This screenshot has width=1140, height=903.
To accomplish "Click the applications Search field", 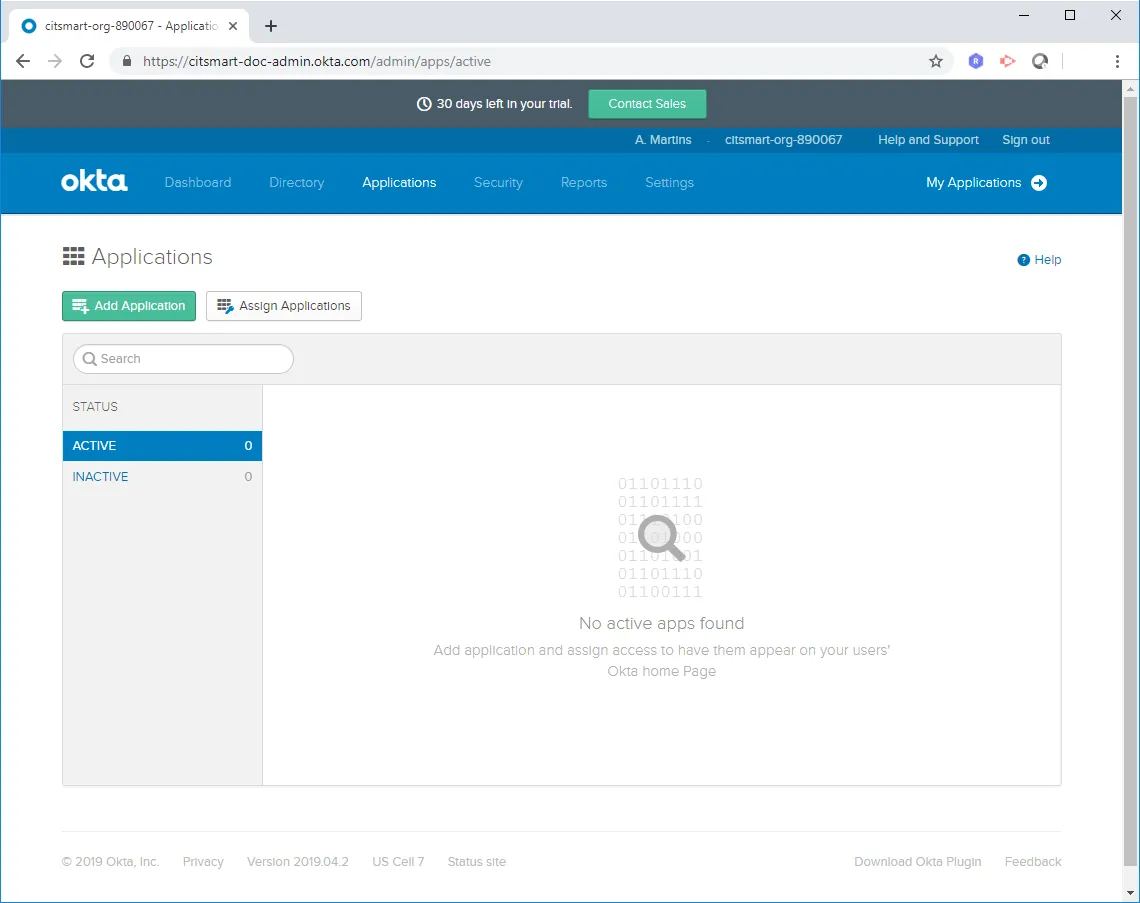I will click(x=183, y=359).
